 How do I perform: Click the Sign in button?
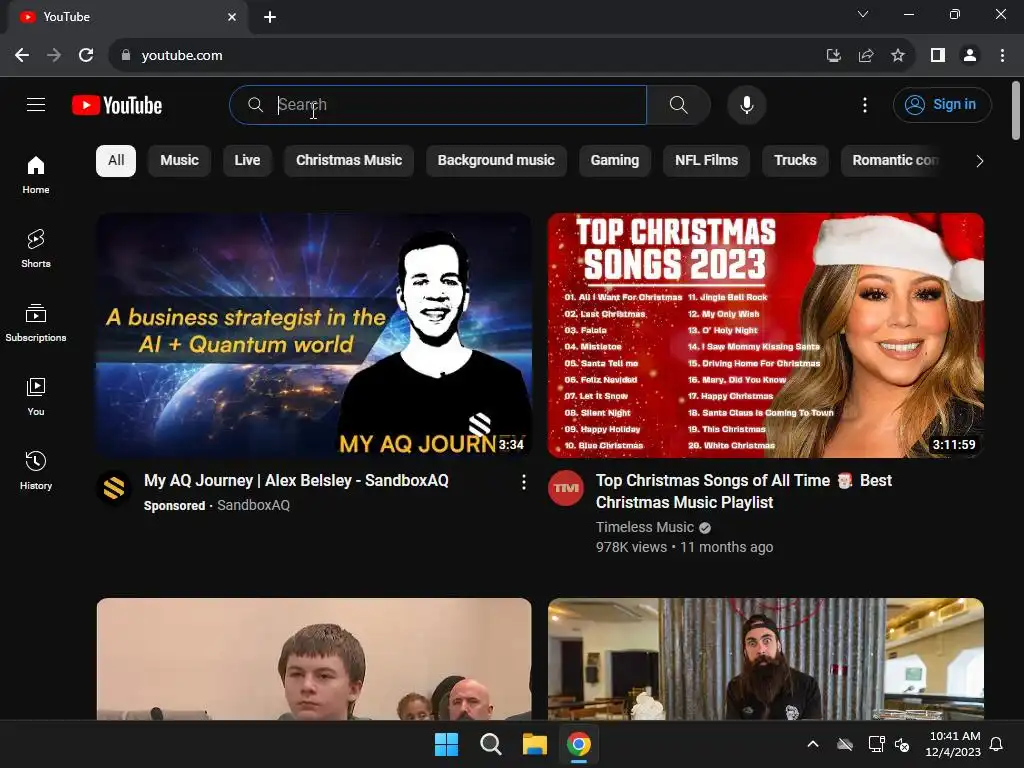point(942,104)
